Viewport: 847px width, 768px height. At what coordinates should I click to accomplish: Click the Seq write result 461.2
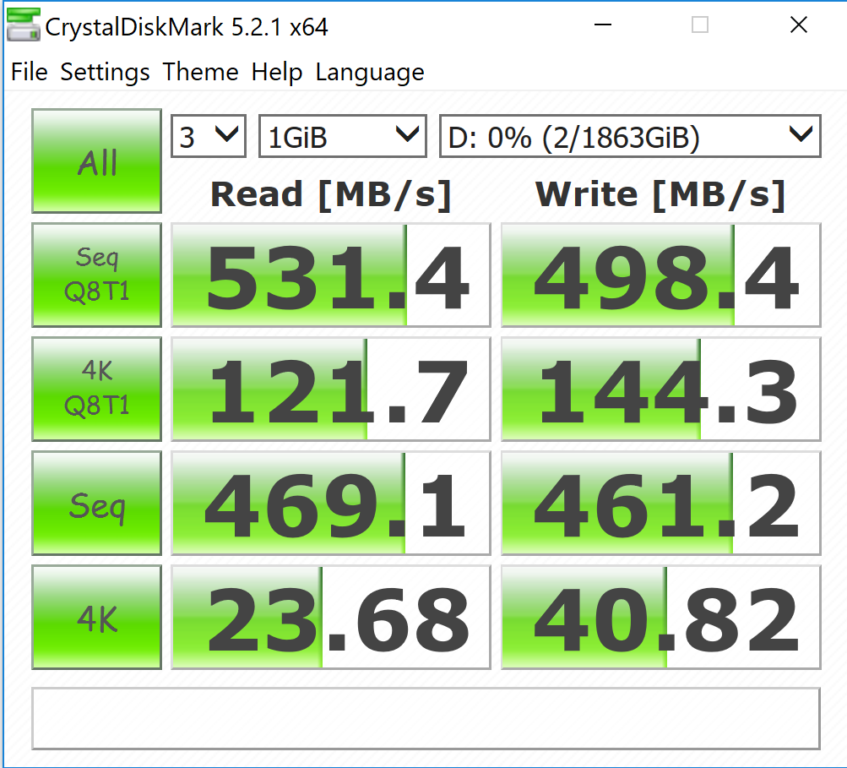point(661,503)
